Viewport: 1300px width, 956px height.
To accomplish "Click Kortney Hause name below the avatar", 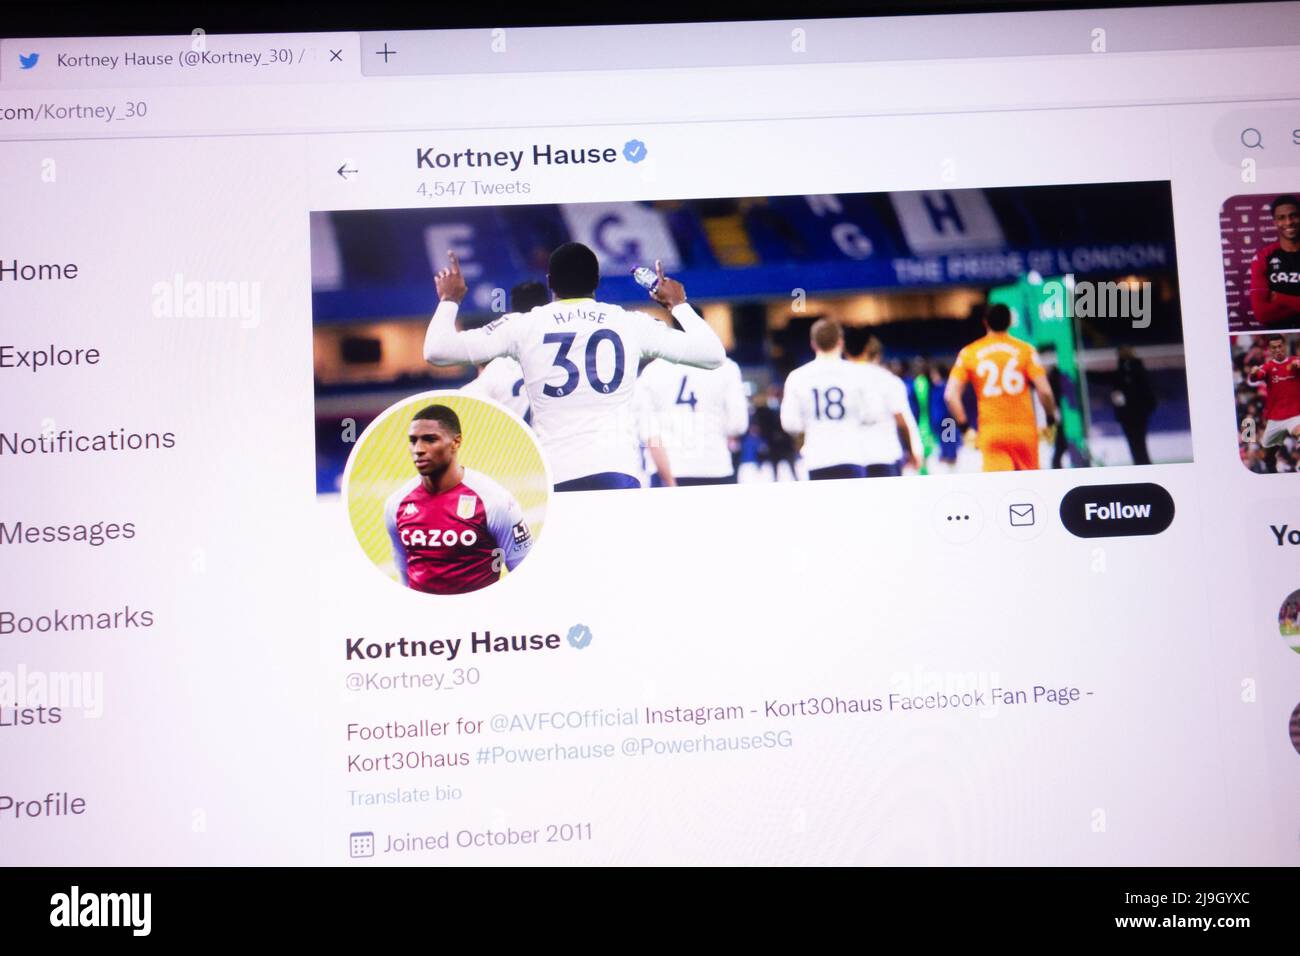I will point(452,644).
